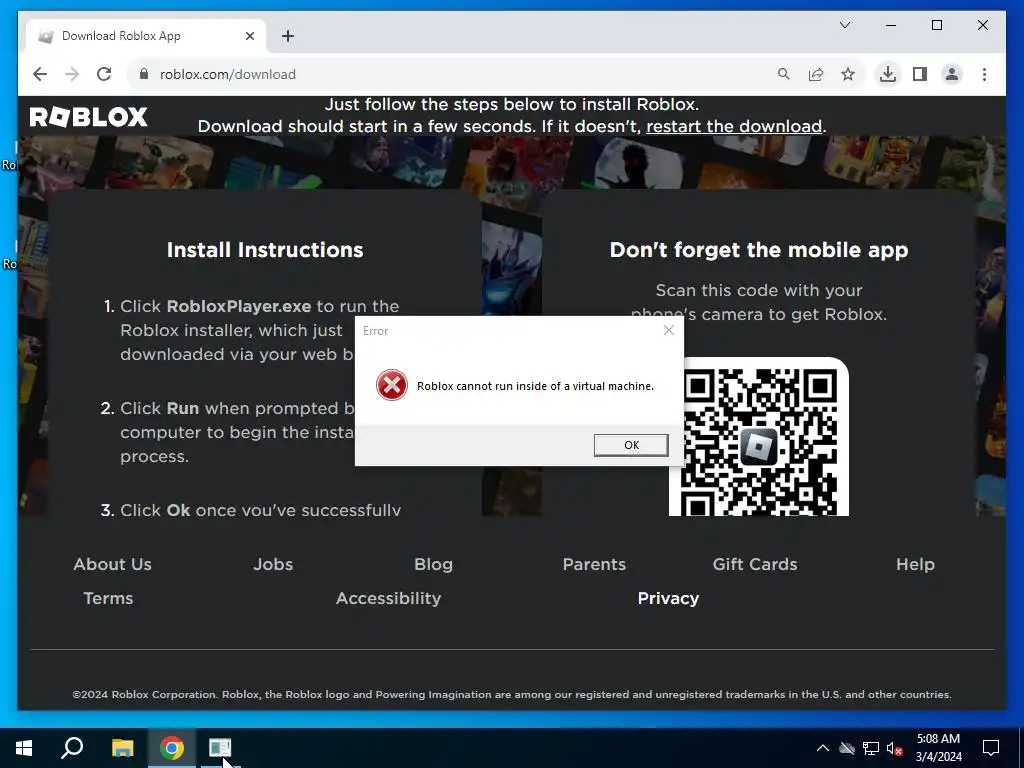
Task: Click the address bar showing roblox.com/download
Action: click(457, 74)
